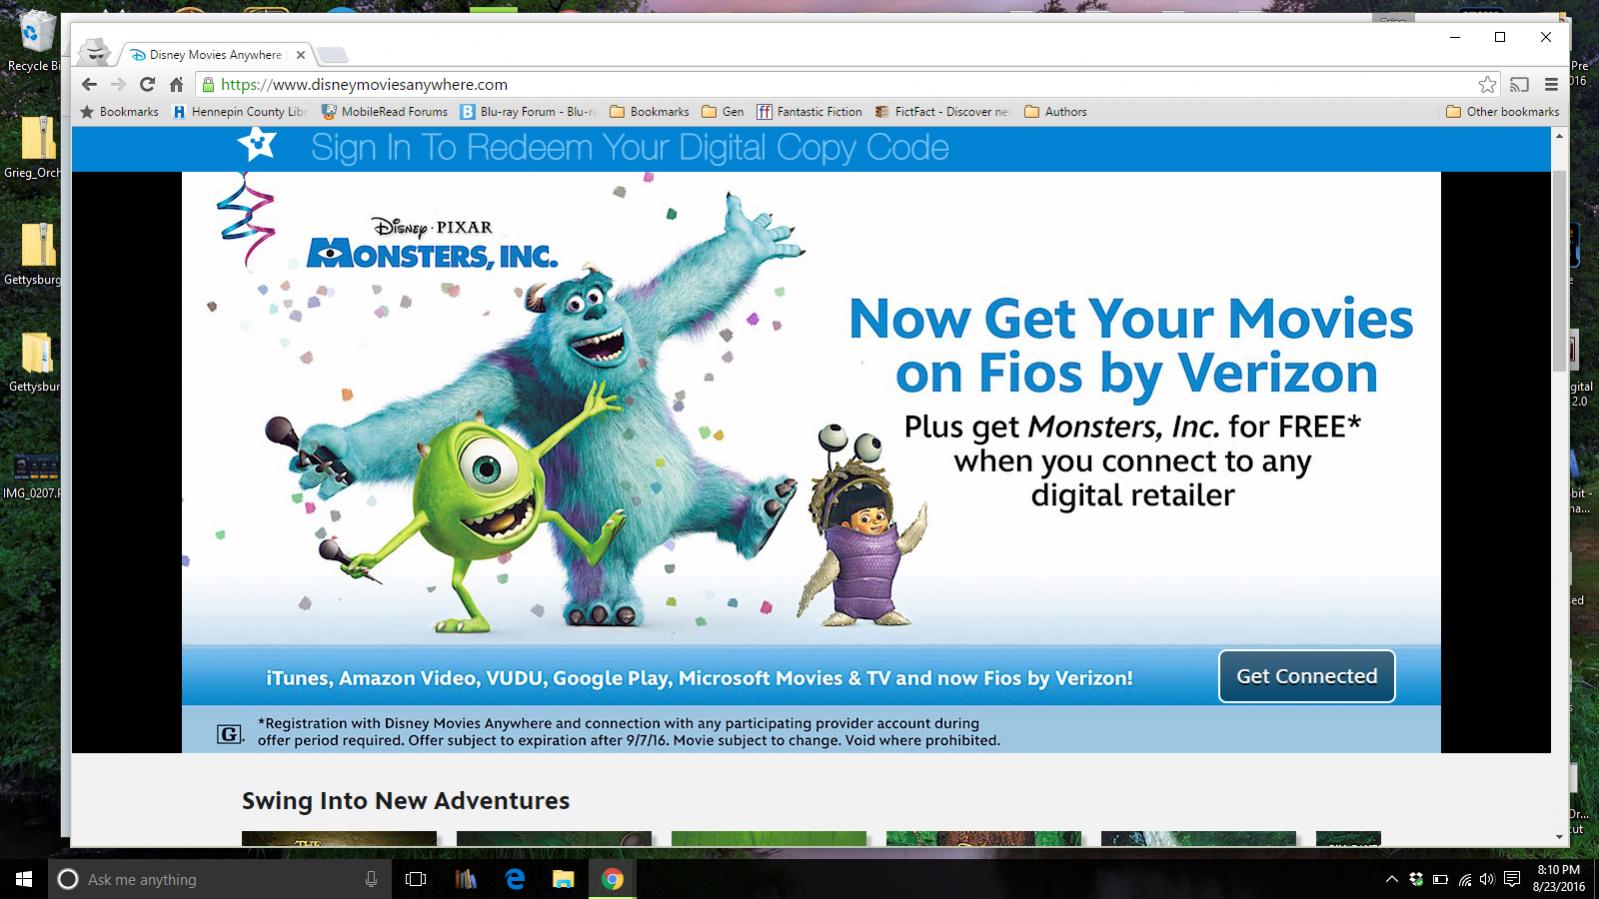Screen dimensions: 1599x899
Task: Click the vertical scrollbar thumb
Action: (x=1559, y=270)
